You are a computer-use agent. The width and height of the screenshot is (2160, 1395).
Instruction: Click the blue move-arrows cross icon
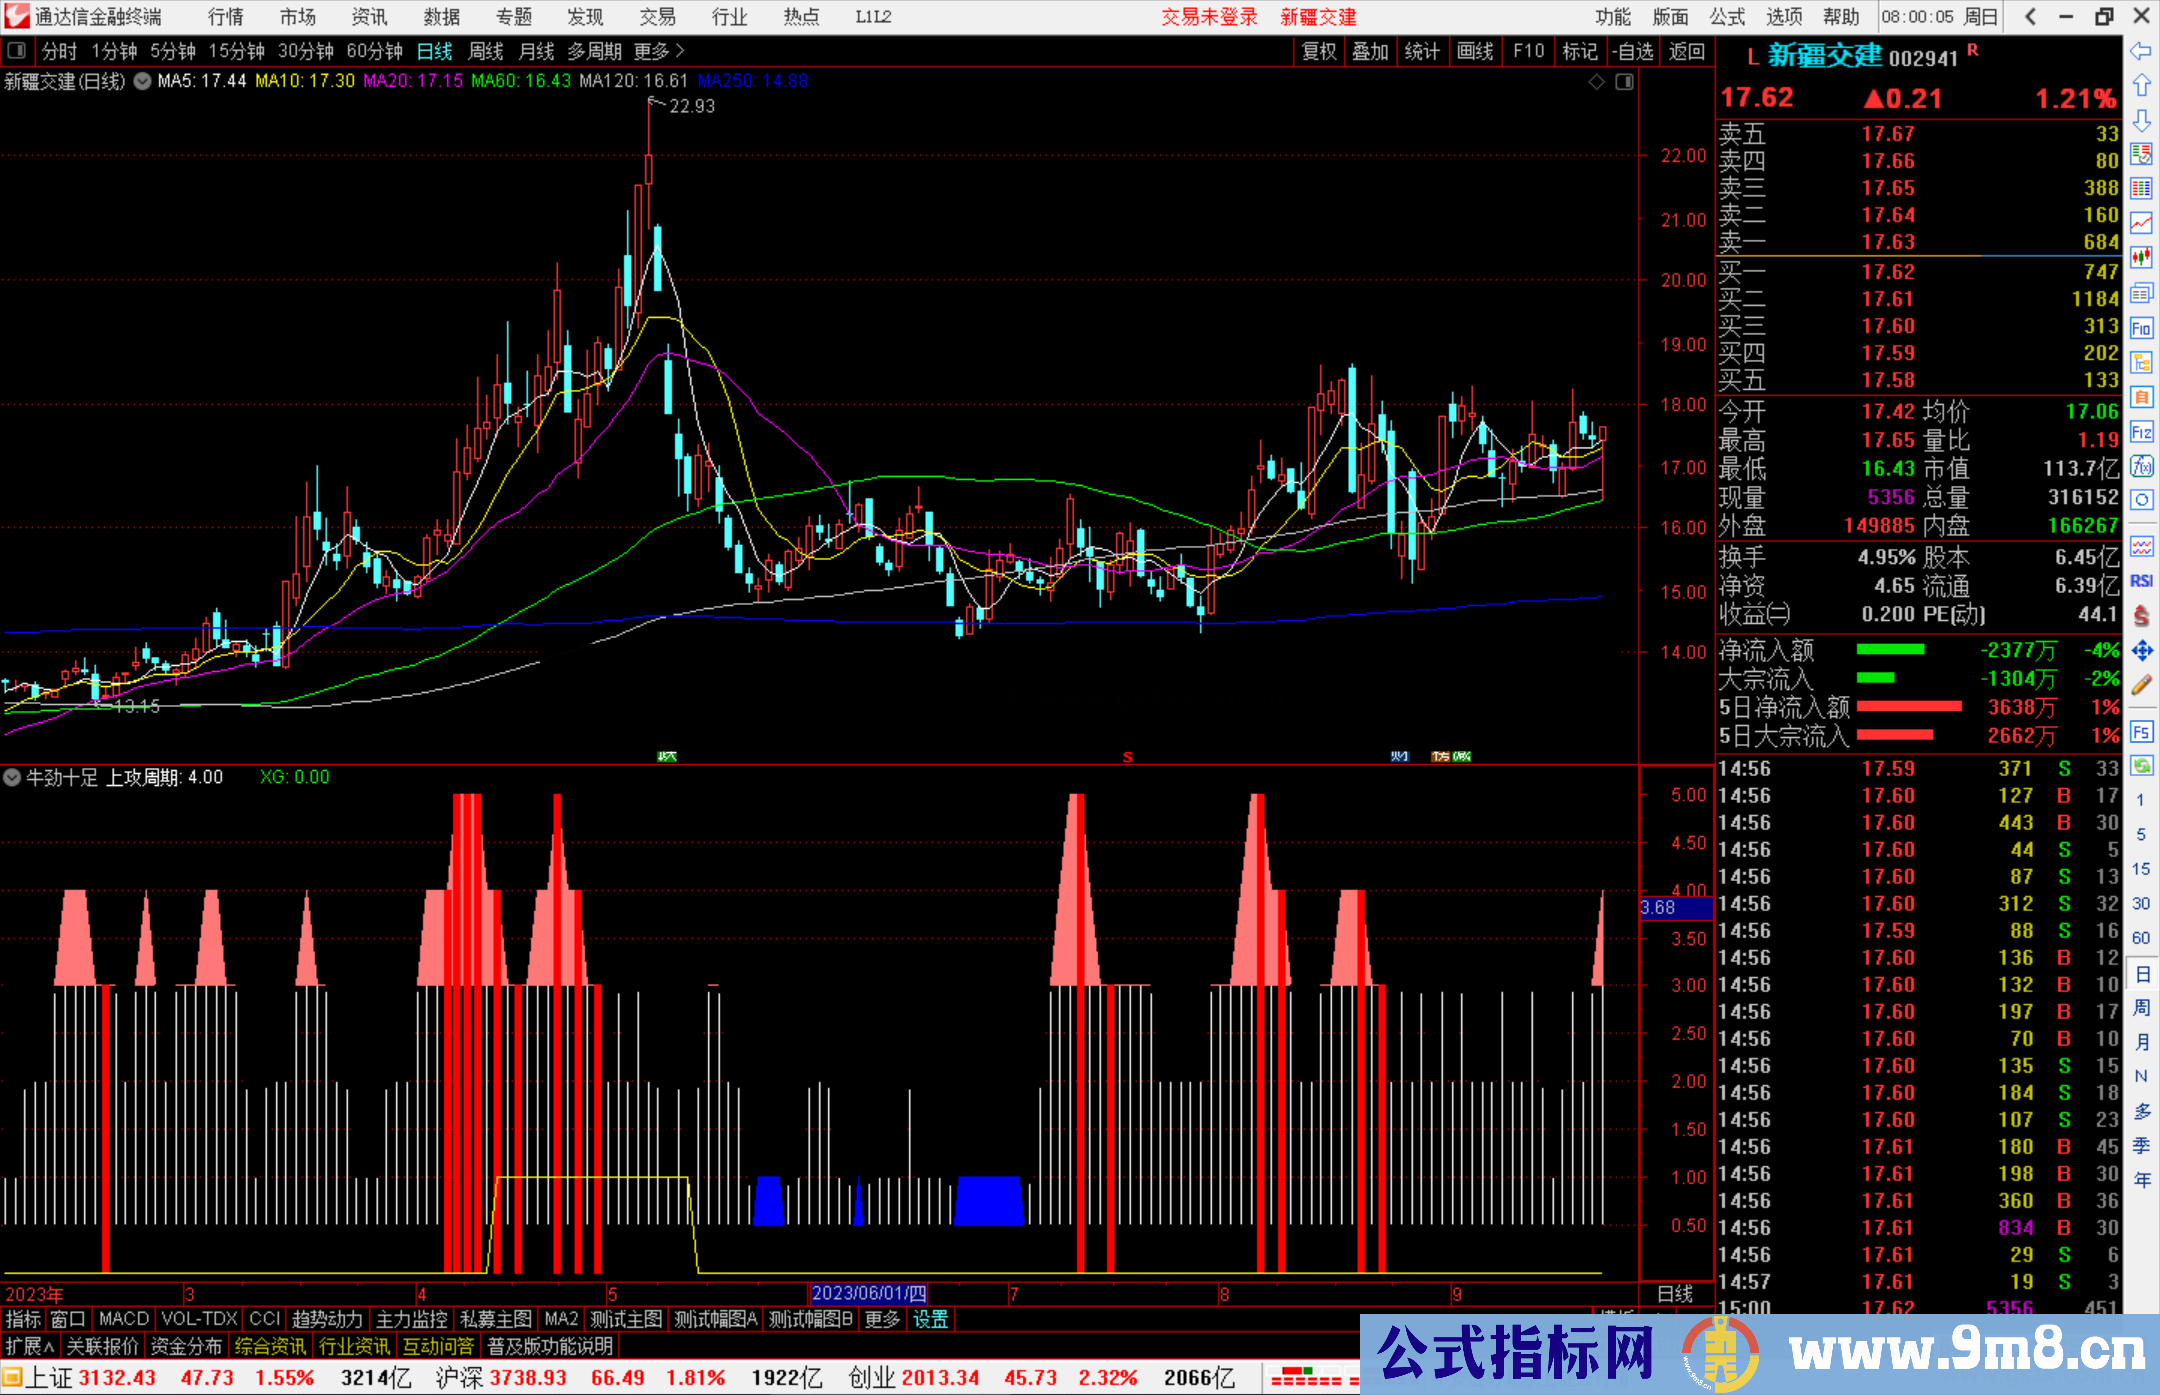(x=2141, y=651)
